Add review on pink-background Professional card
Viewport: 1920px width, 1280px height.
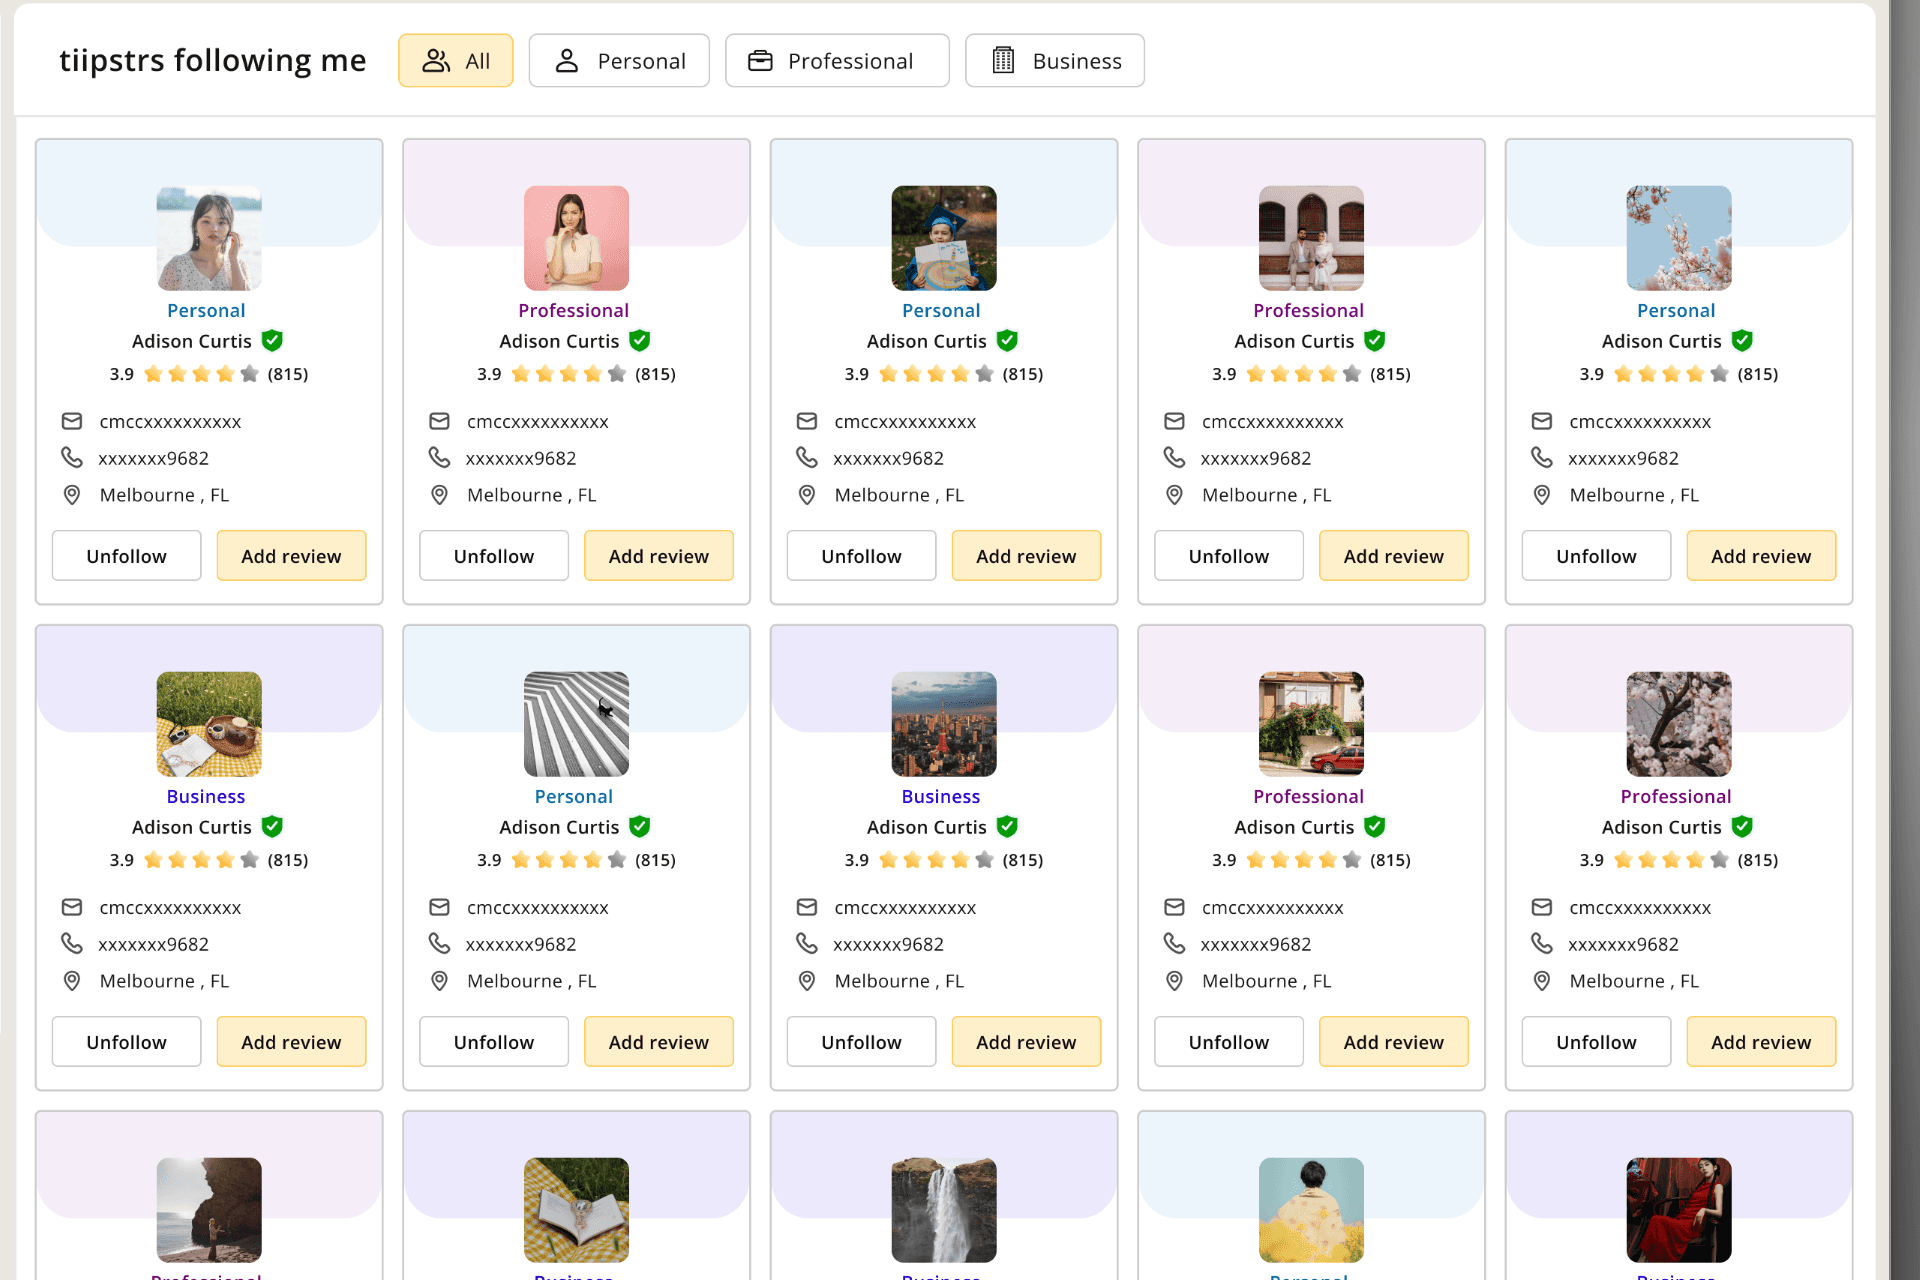[x=658, y=556]
